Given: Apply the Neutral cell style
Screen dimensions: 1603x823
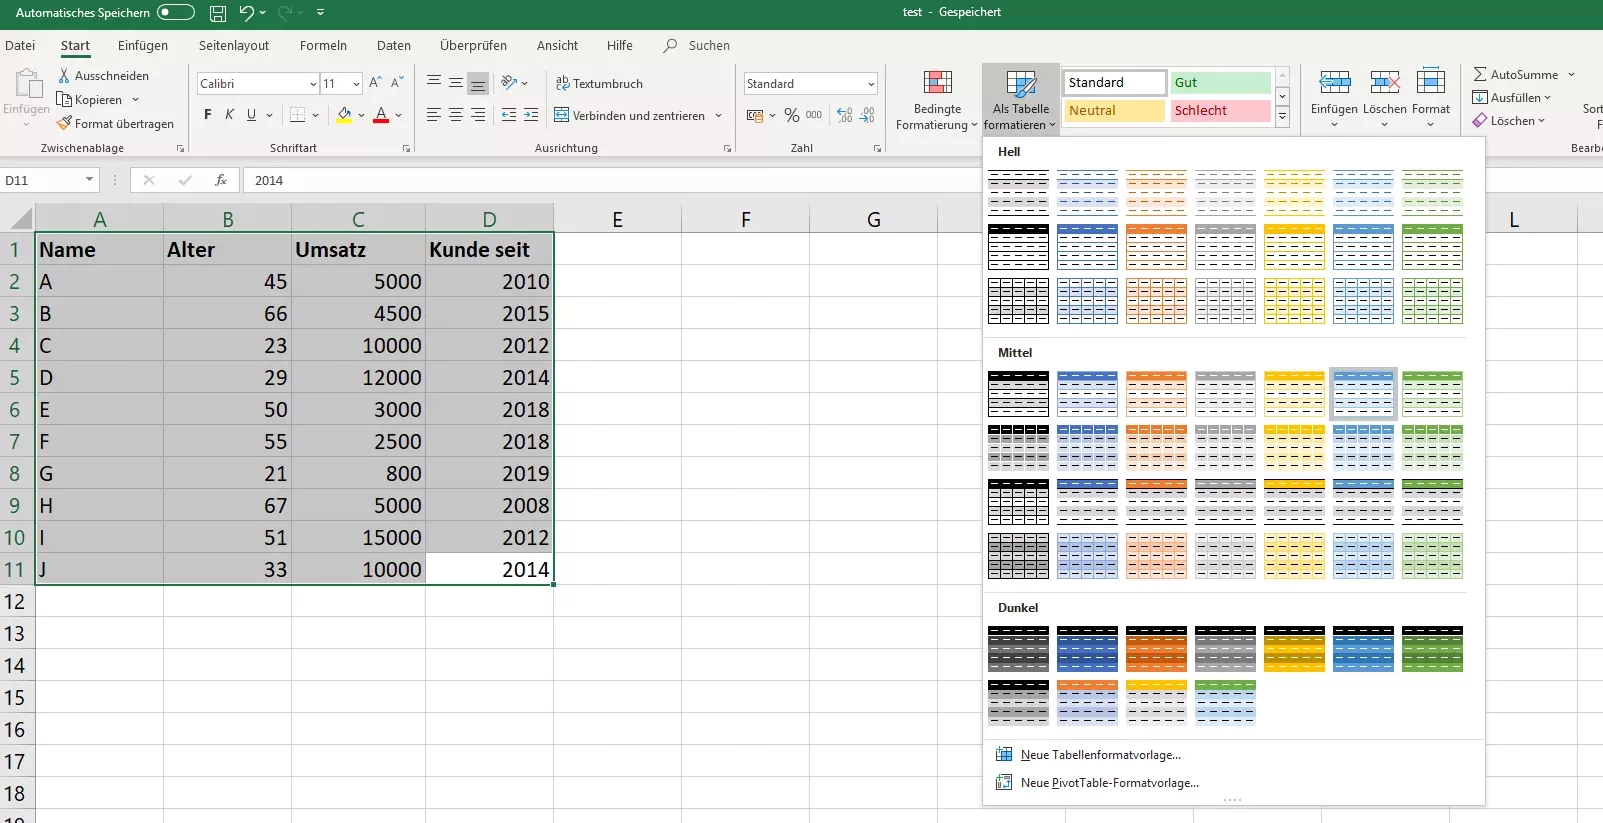Looking at the screenshot, I should pyautogui.click(x=1114, y=111).
